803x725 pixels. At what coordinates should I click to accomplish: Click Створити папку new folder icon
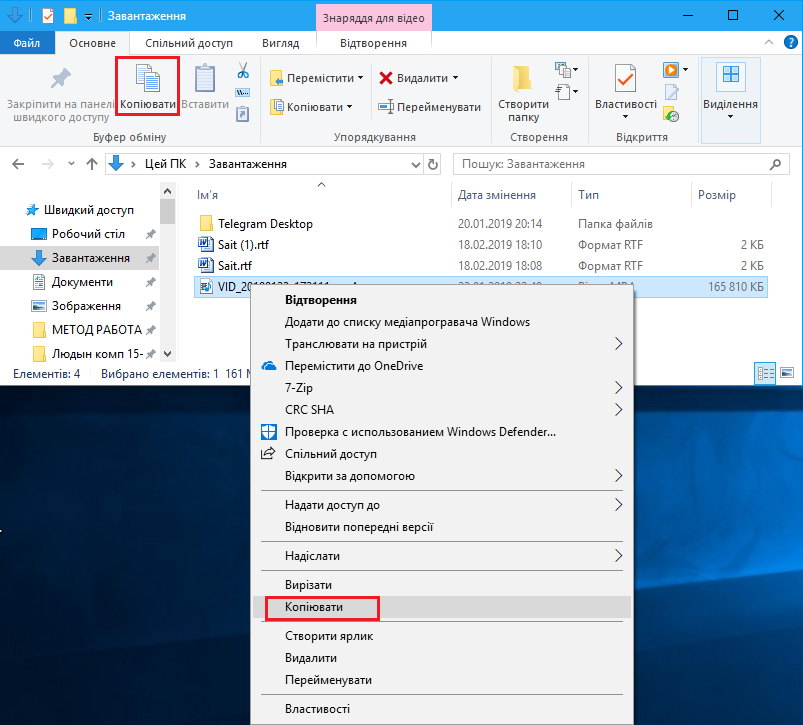(523, 79)
